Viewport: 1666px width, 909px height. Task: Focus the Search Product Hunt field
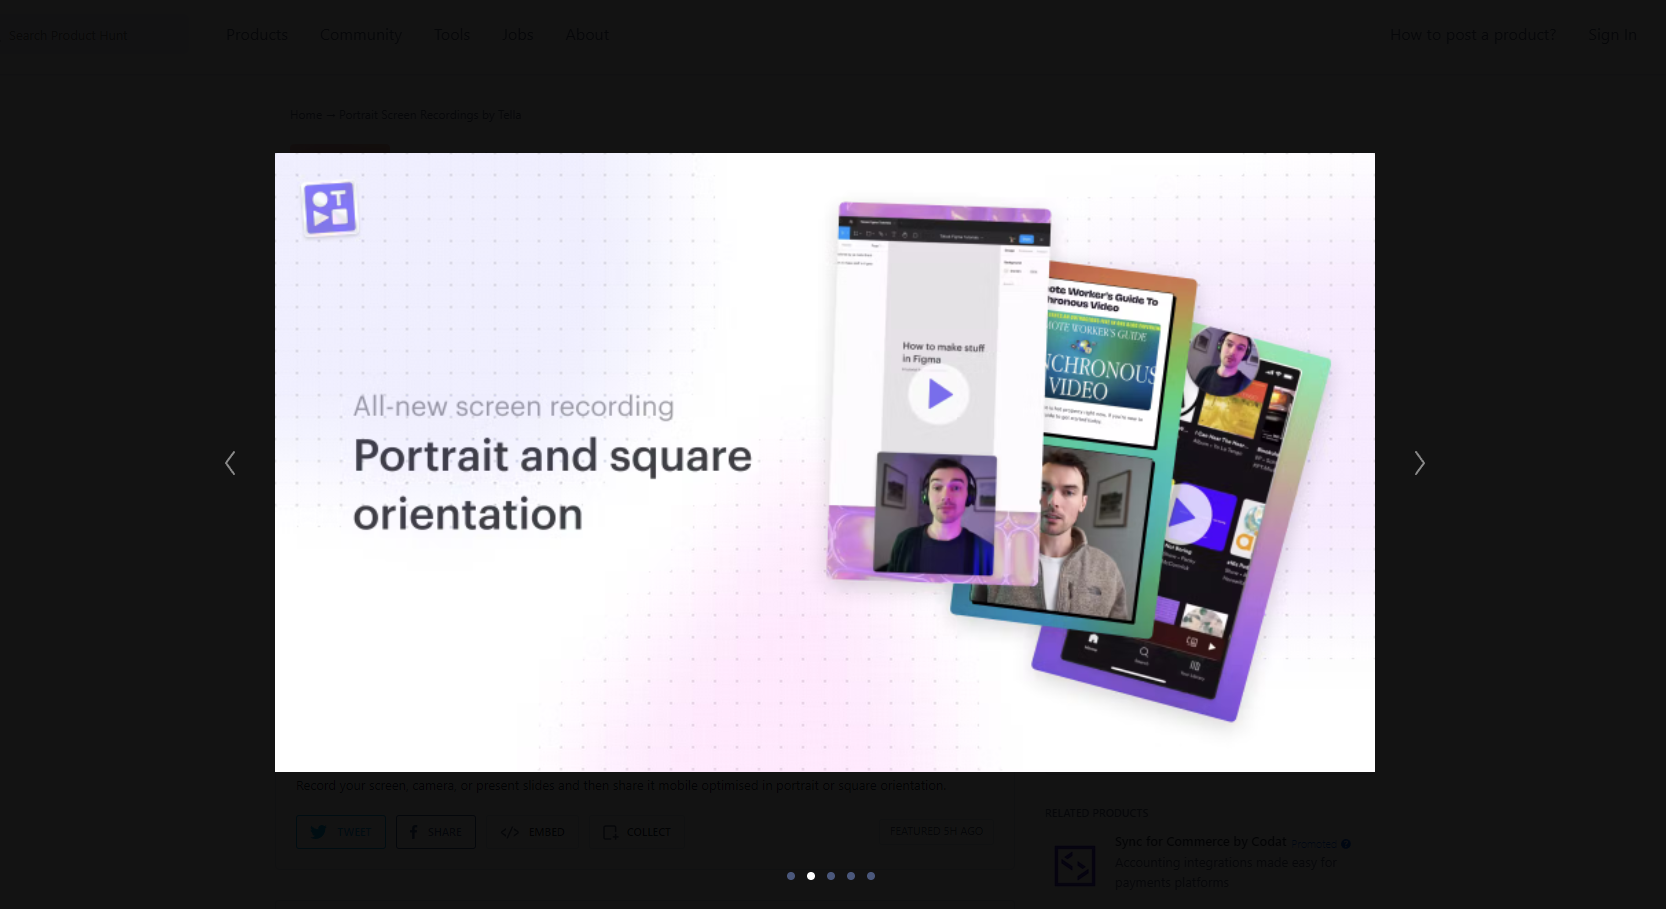[95, 35]
